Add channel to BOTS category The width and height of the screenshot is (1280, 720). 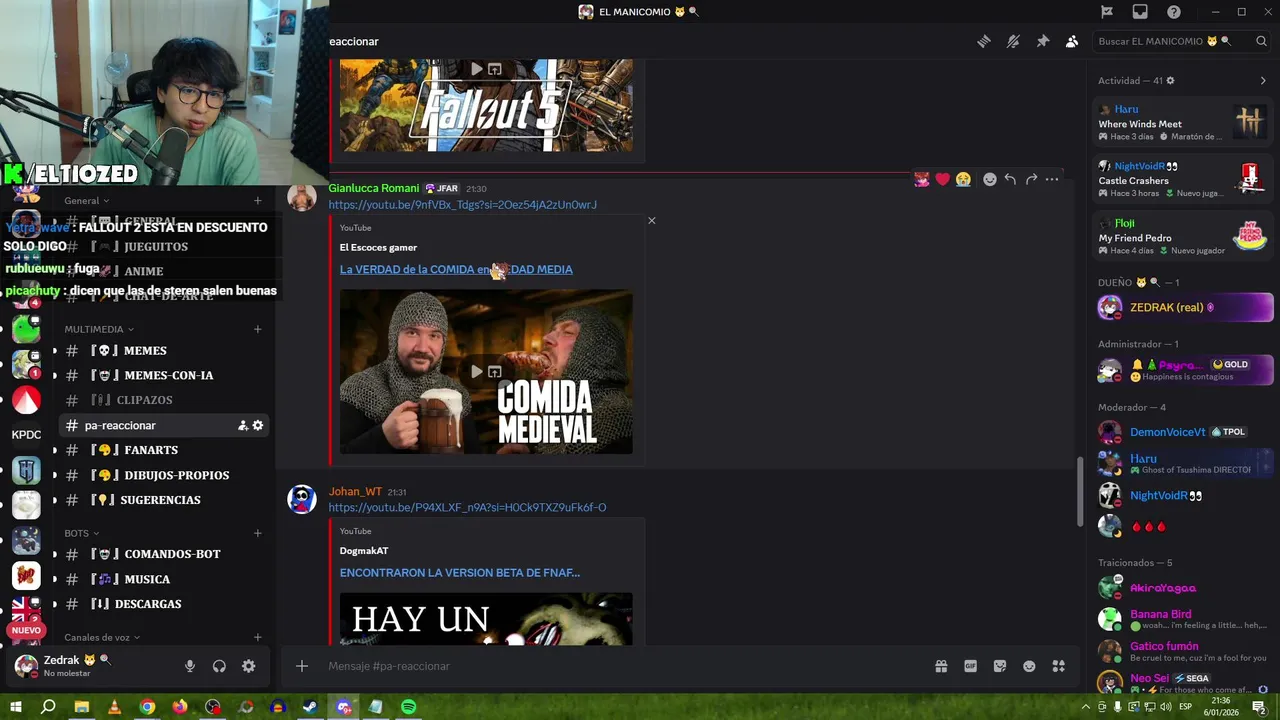point(258,533)
